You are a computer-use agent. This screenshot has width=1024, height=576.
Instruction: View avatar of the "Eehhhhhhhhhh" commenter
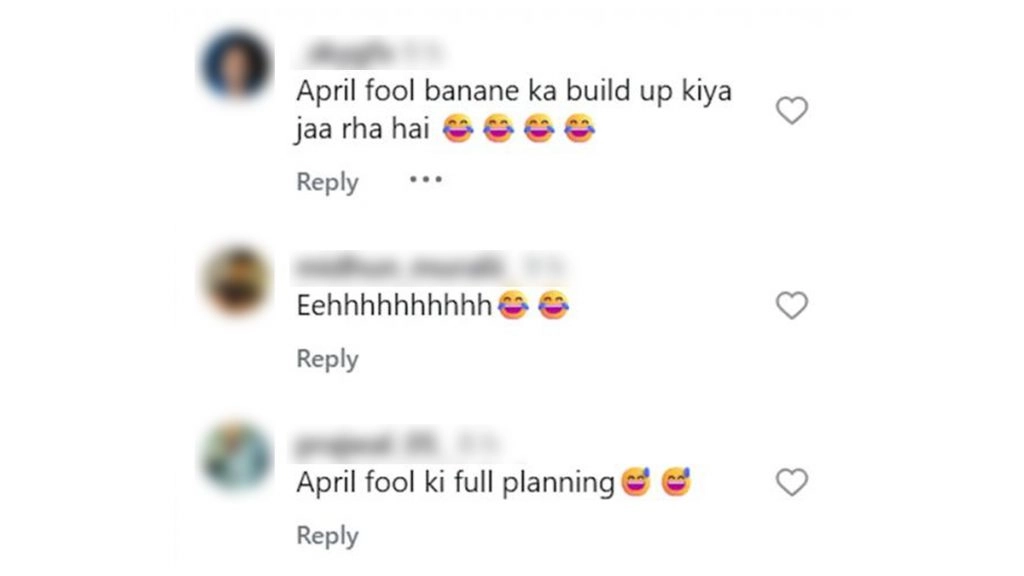coord(238,281)
